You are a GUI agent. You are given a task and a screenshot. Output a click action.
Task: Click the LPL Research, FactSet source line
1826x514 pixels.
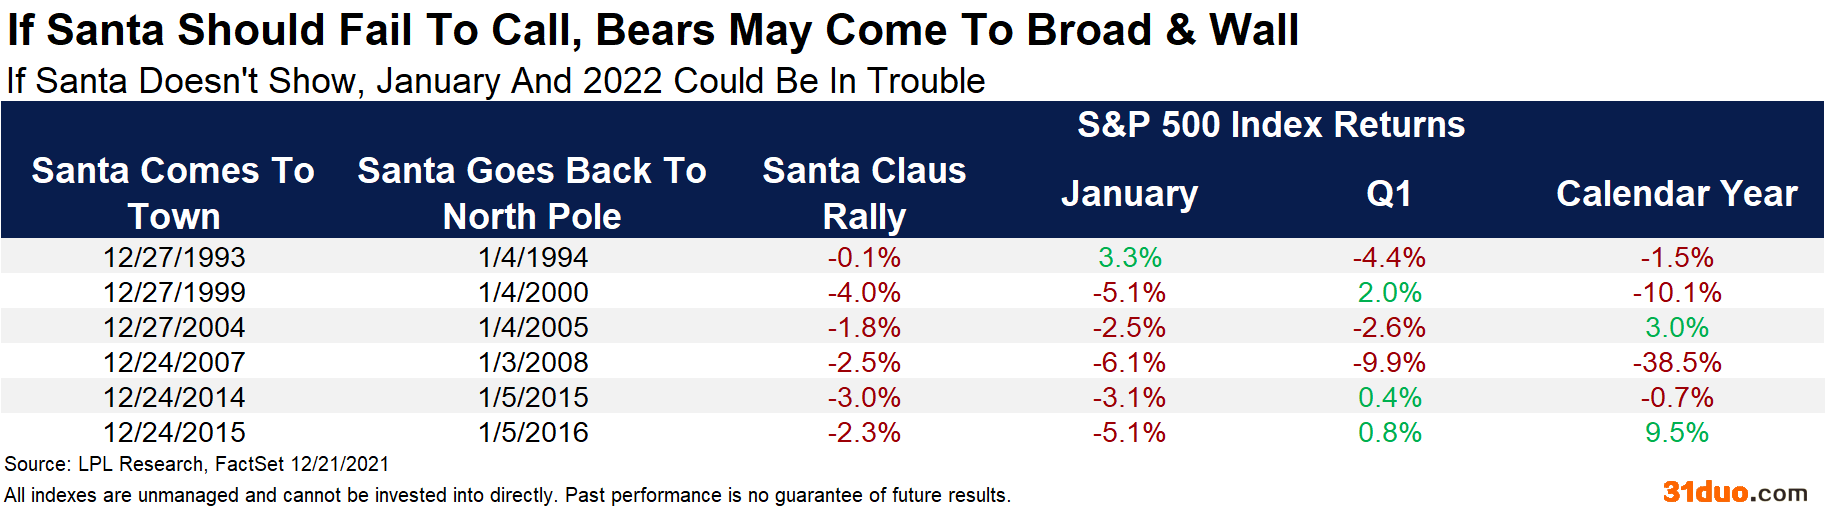tap(197, 464)
